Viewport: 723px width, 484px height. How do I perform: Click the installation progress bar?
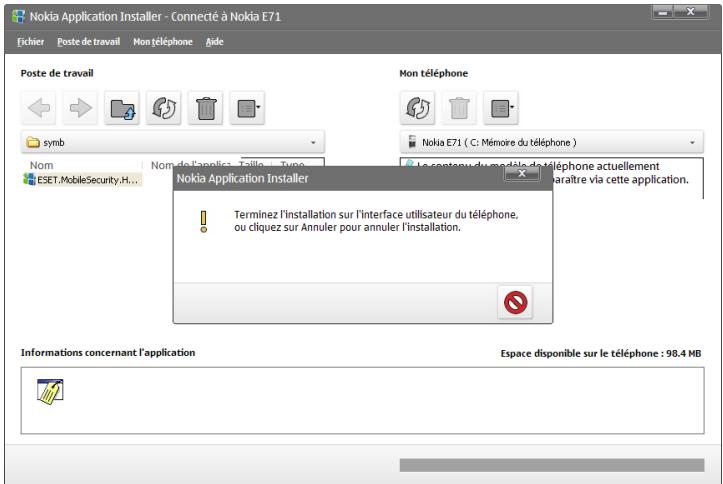[x=551, y=465]
